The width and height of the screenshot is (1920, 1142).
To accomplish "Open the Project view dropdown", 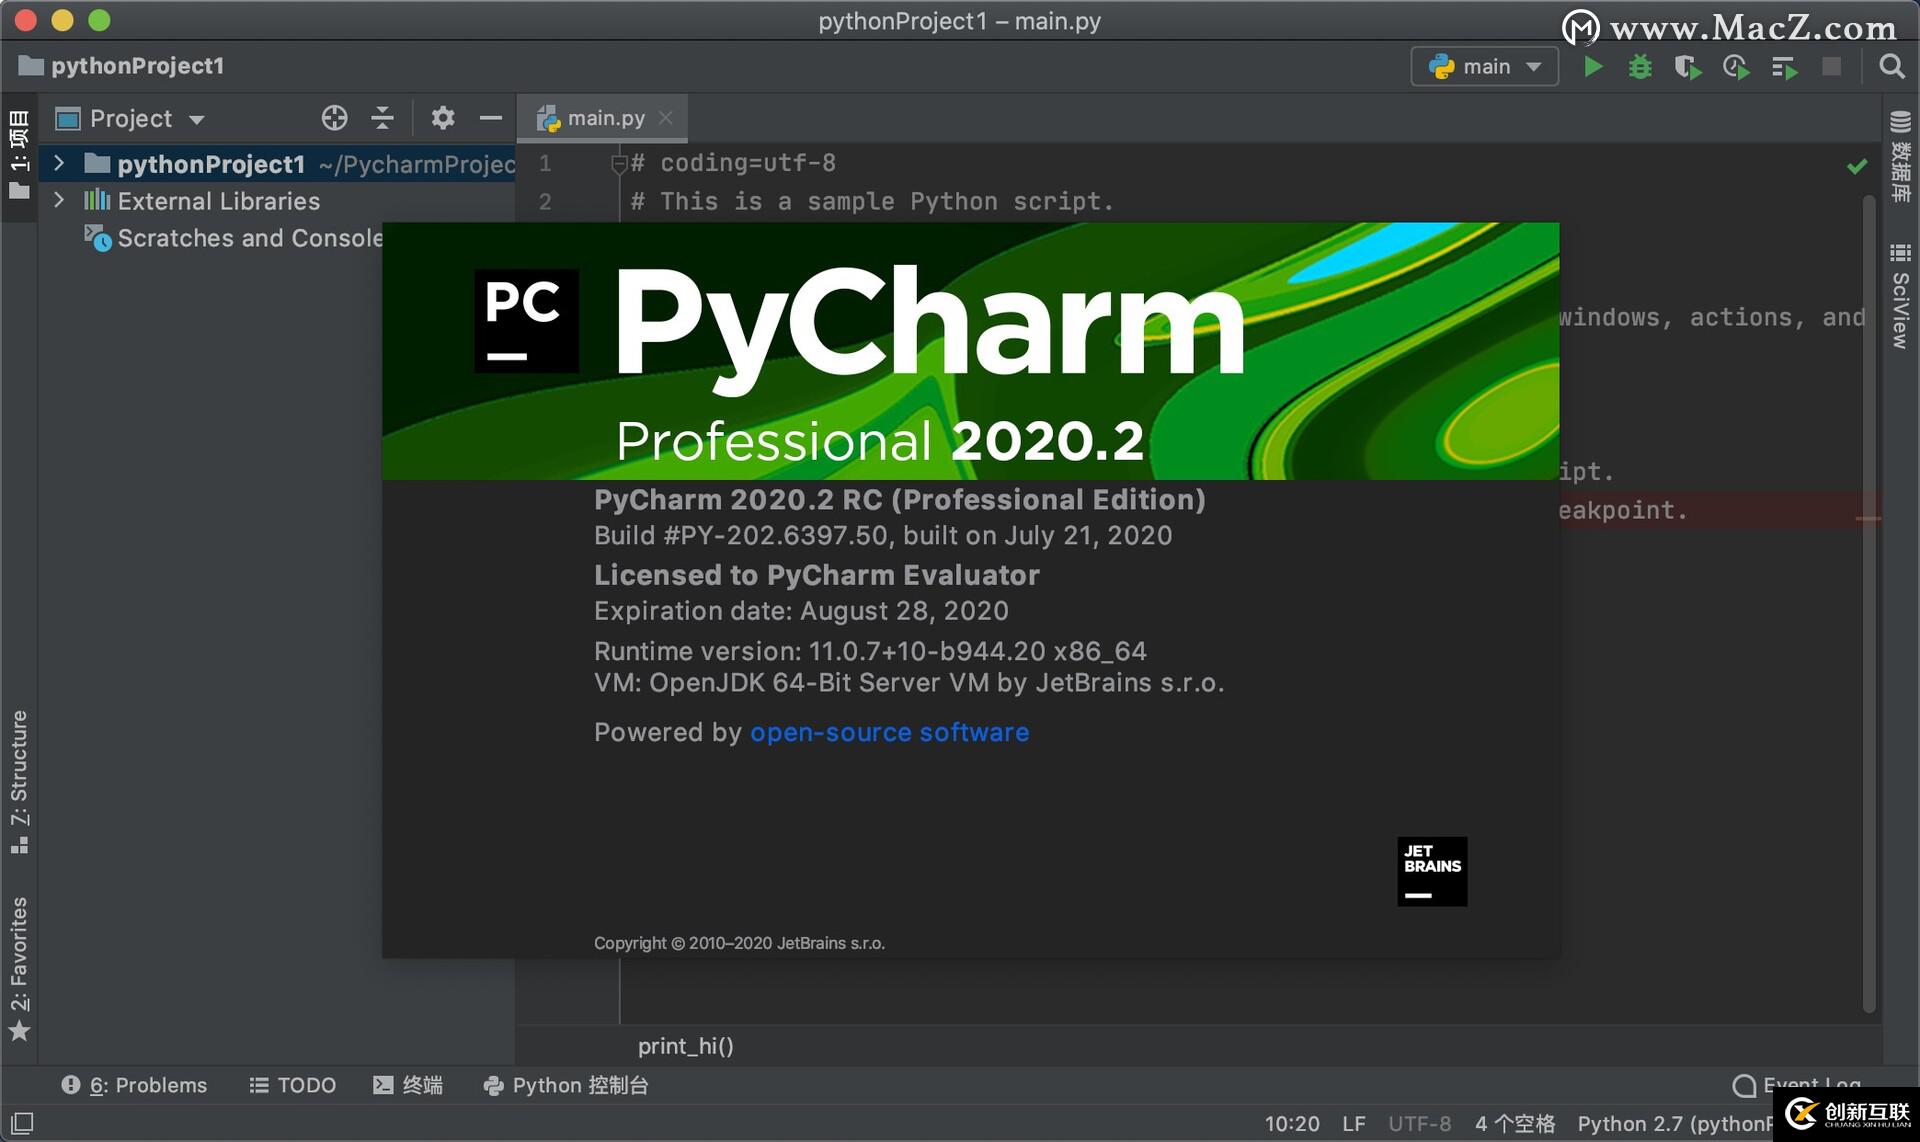I will [x=130, y=119].
